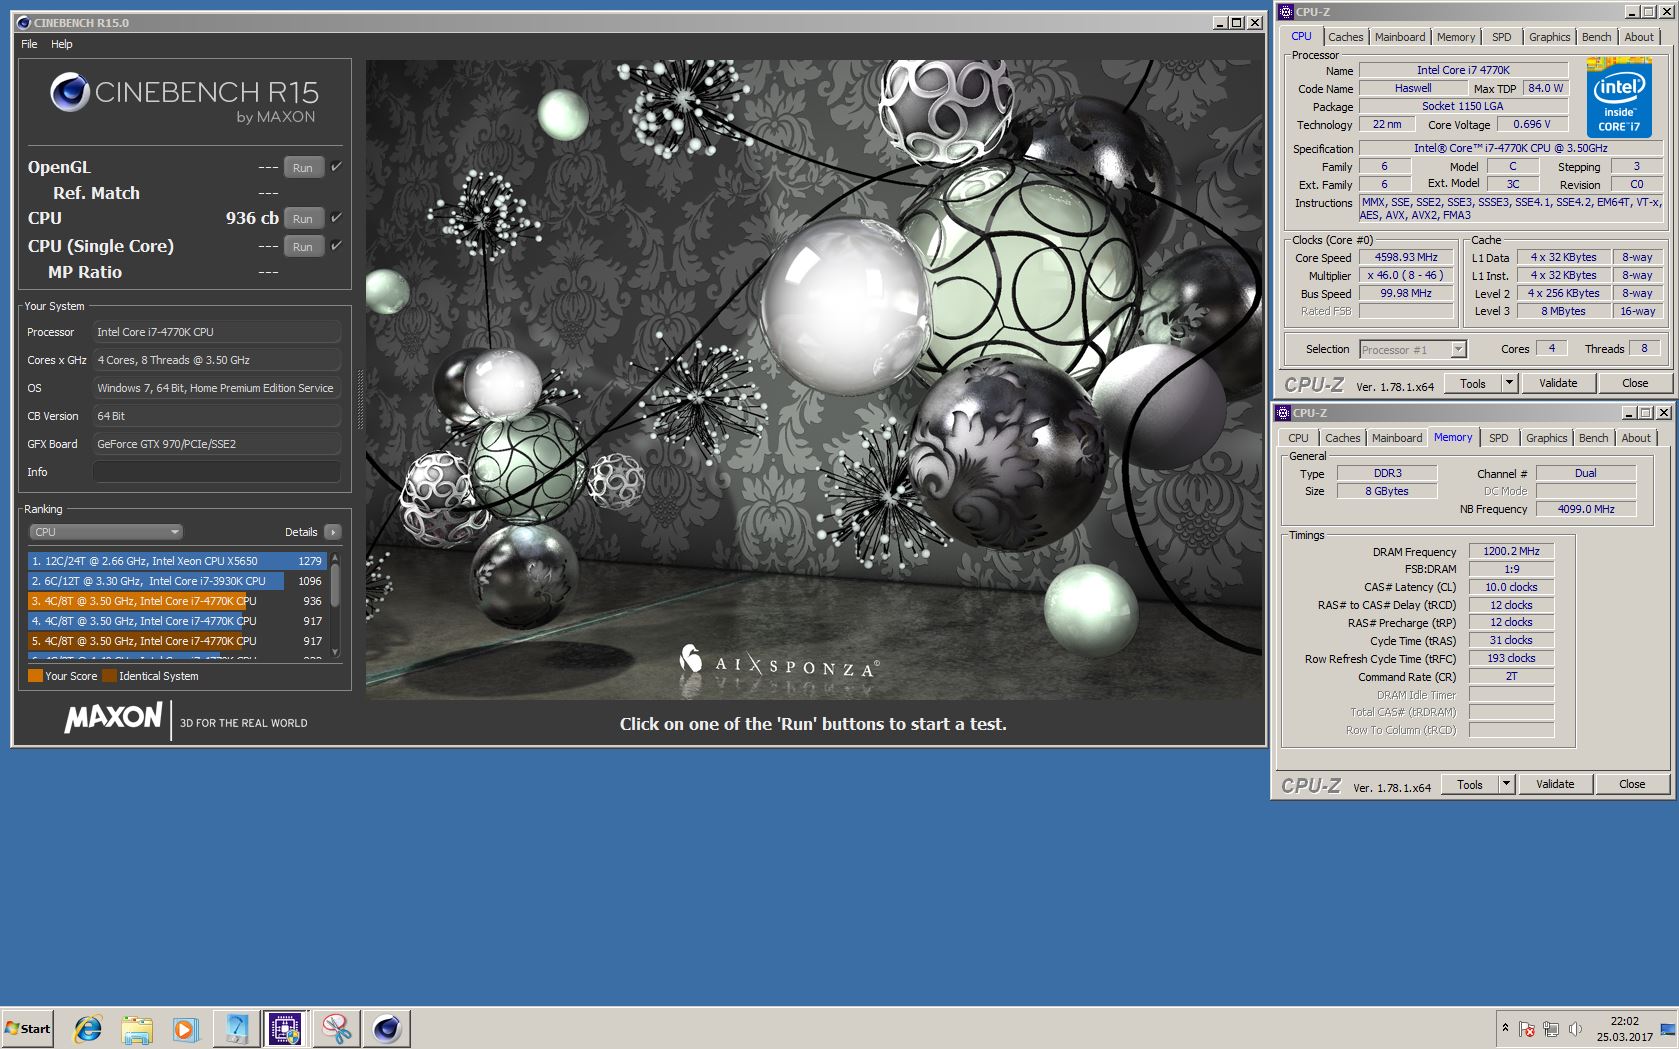The image size is (1679, 1049).
Task: Open the Cinebench Help menu
Action: (x=62, y=44)
